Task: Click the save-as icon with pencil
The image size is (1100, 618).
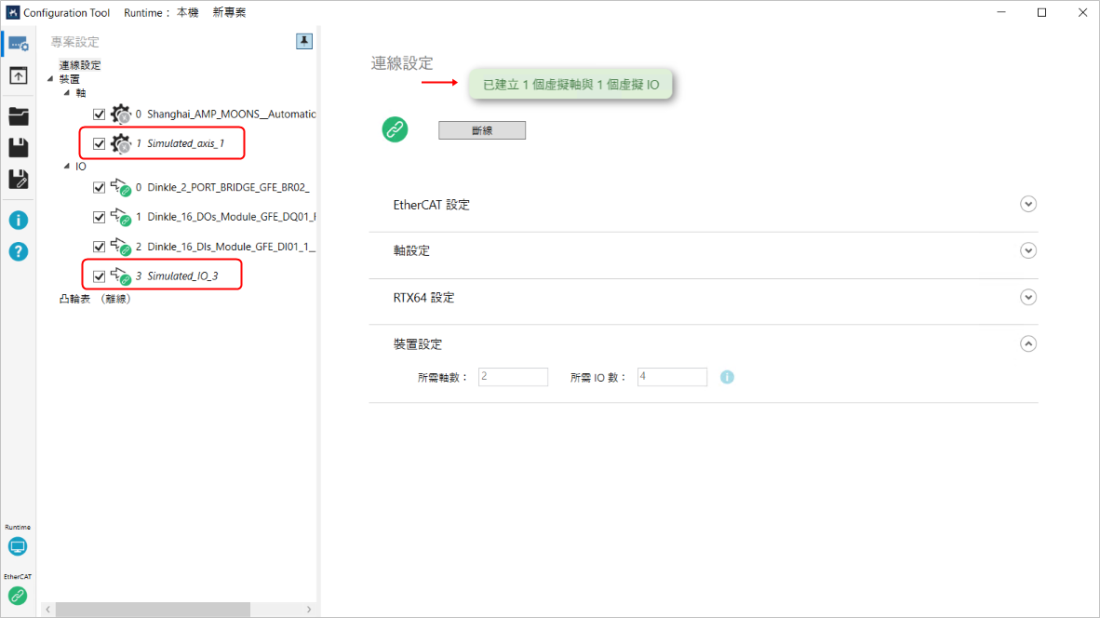Action: 18,180
